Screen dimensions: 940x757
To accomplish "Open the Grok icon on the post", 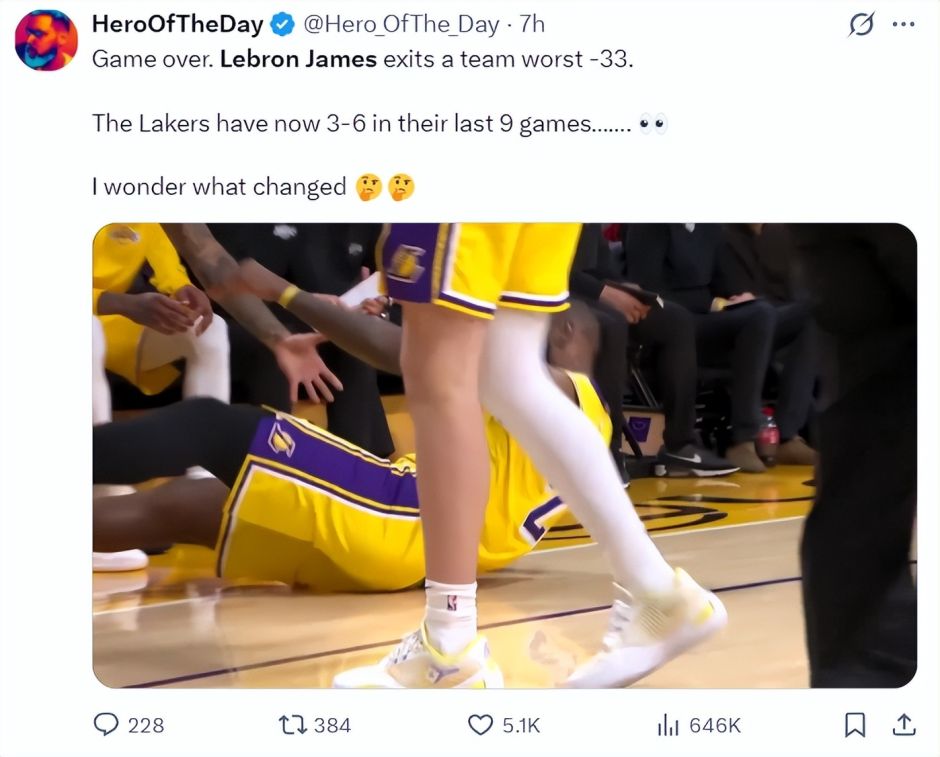I will [859, 25].
